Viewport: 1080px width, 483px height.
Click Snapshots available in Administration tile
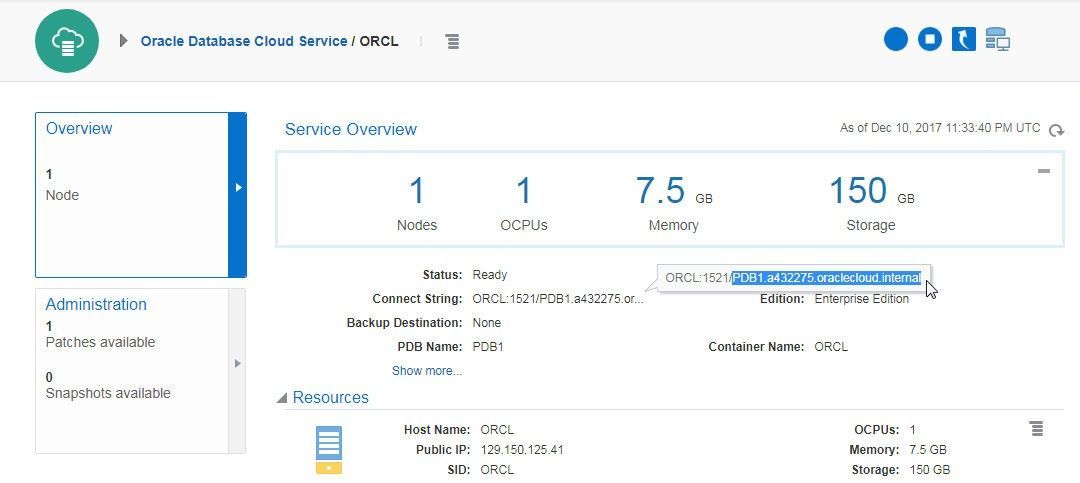point(108,393)
